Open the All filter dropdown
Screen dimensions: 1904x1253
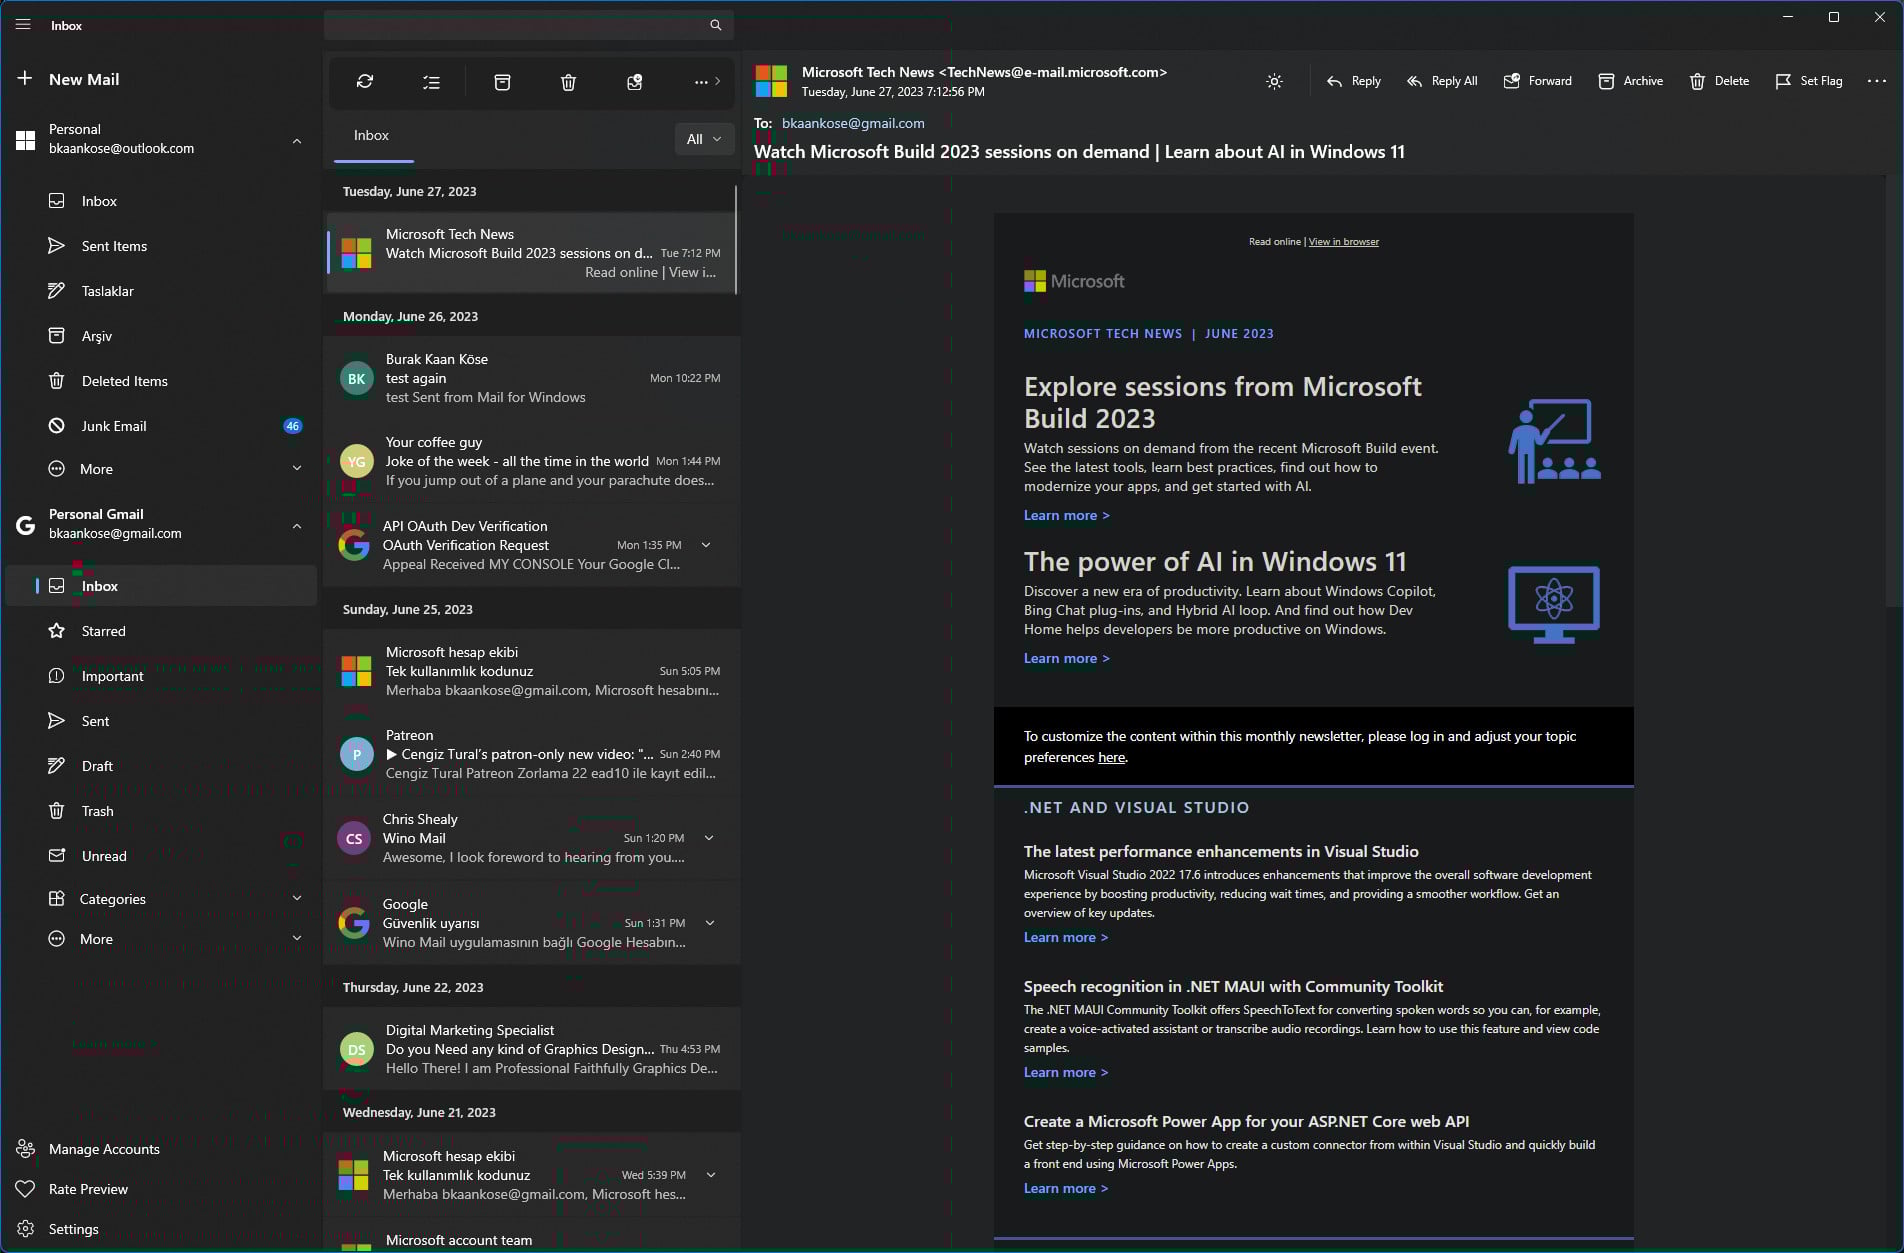coord(704,139)
